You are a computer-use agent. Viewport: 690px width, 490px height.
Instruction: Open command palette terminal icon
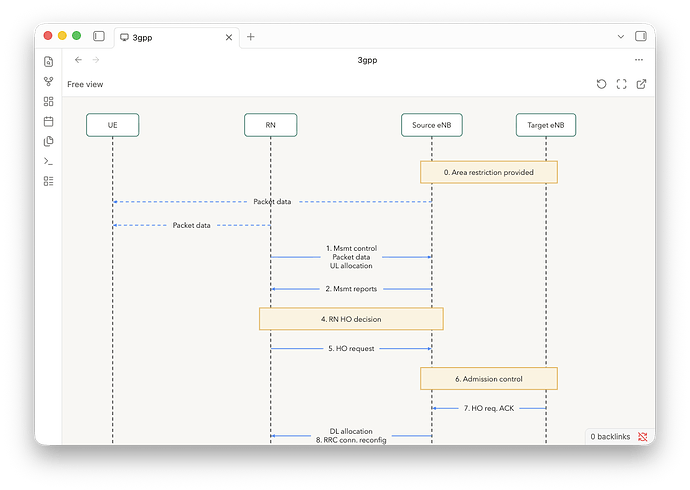(x=49, y=161)
